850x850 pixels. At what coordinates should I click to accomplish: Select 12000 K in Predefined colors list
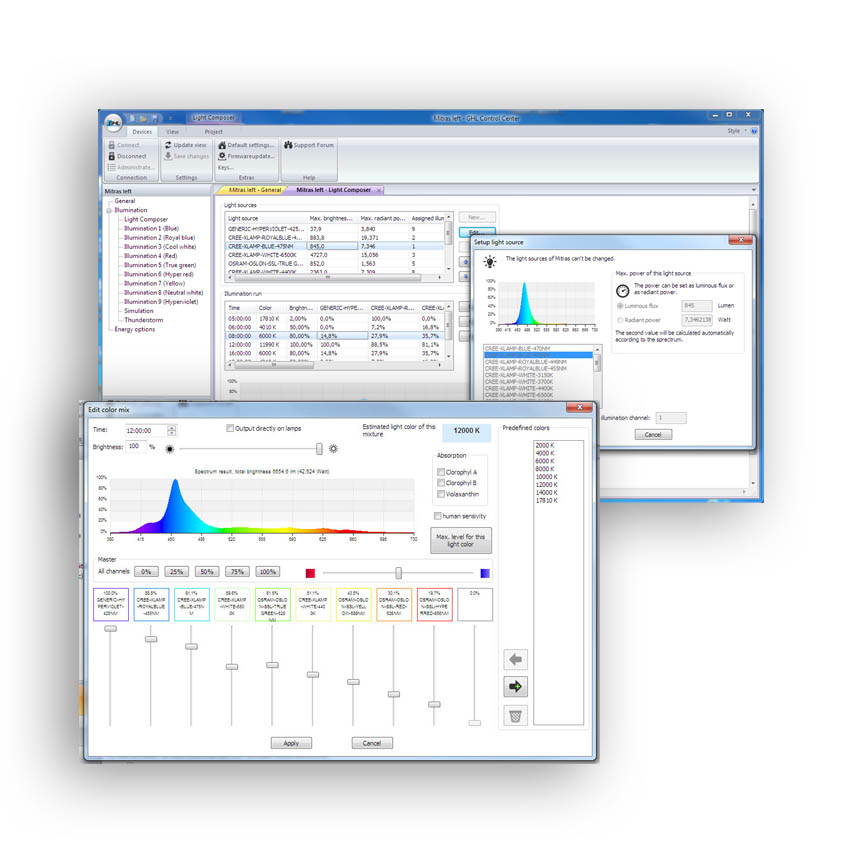coord(546,485)
